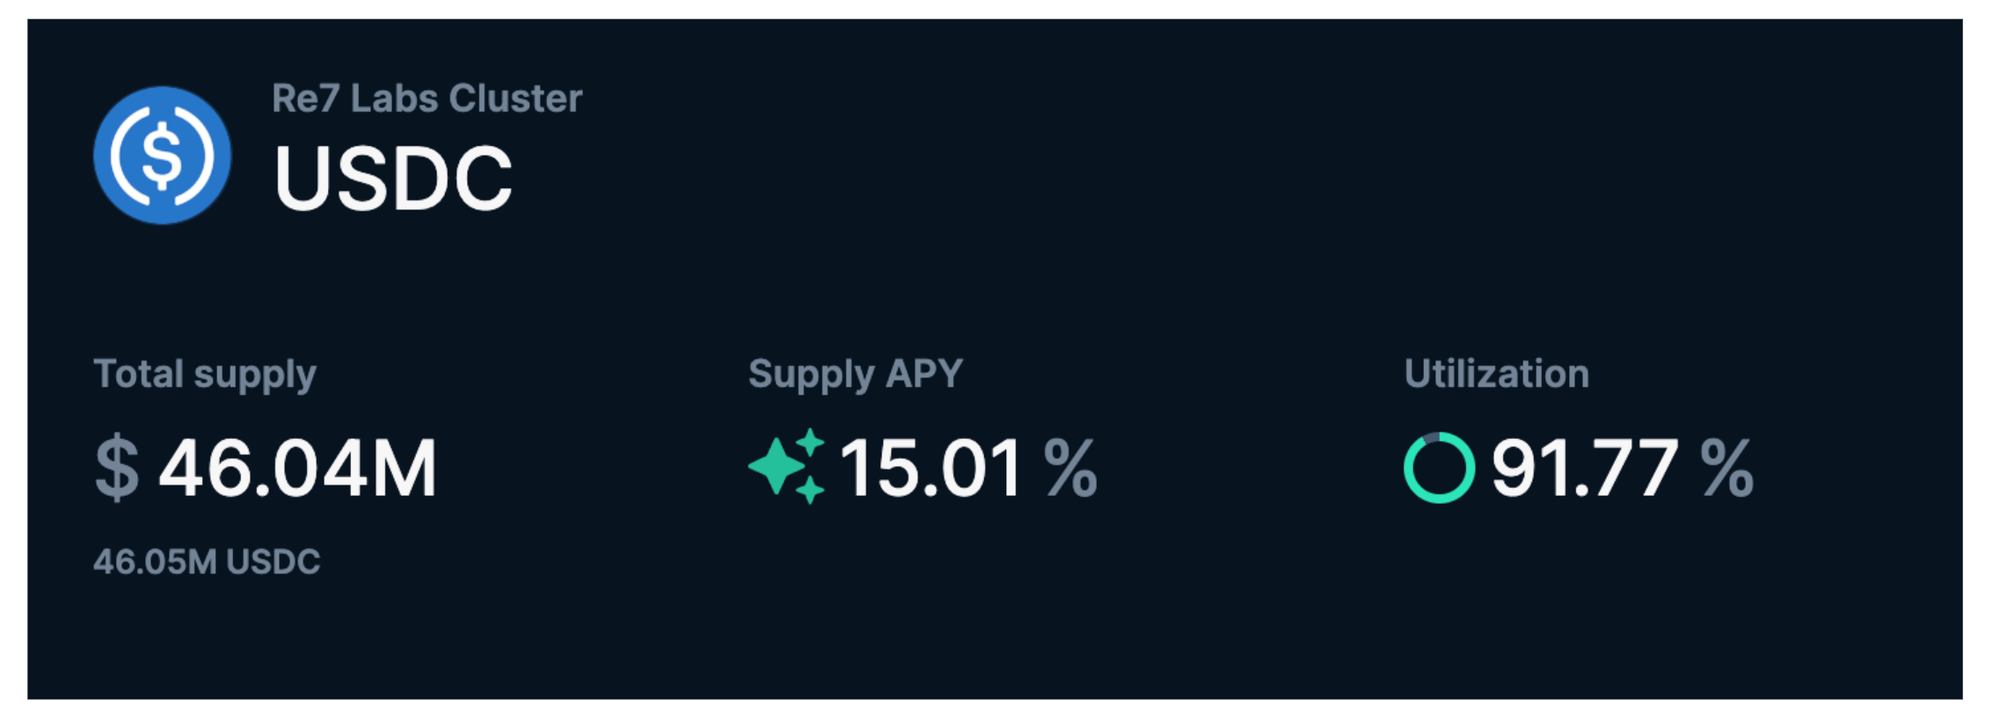Viewport: 2000px width, 728px height.
Task: Select the 15.01 supply APY value
Action: [930, 468]
